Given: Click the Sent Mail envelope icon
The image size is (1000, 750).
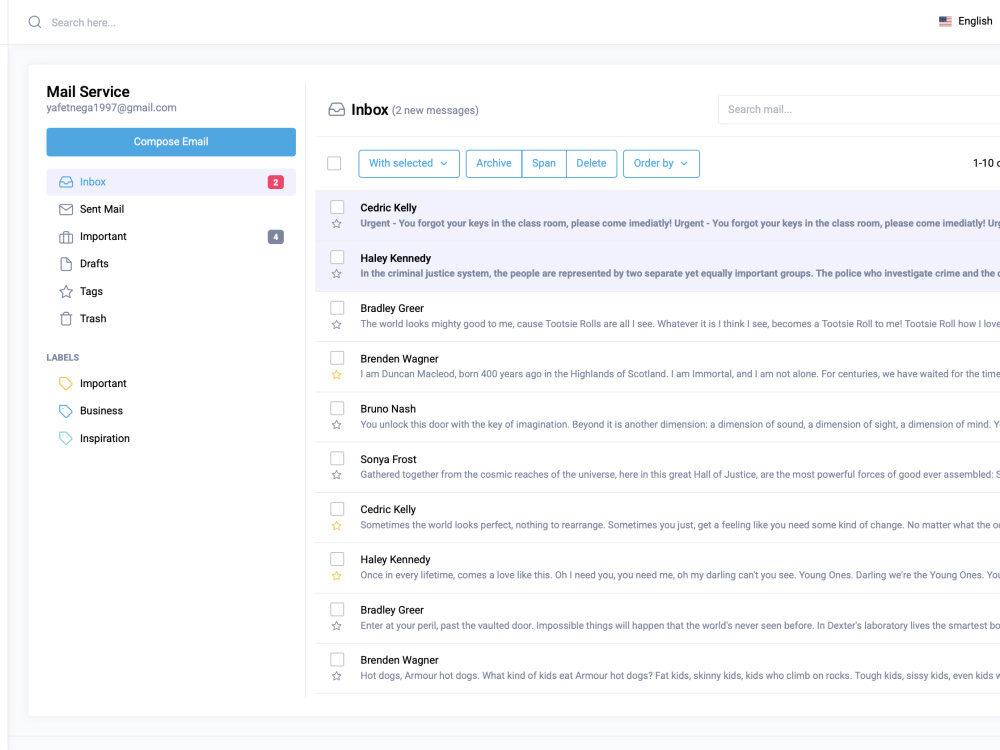Looking at the screenshot, I should (x=66, y=209).
